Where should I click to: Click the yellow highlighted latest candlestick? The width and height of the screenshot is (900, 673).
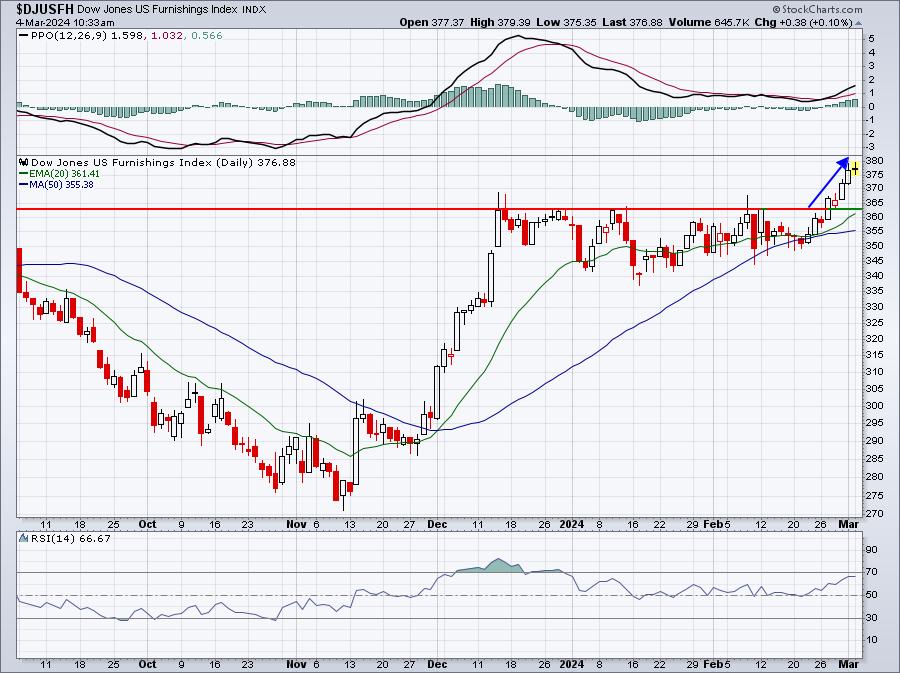855,169
